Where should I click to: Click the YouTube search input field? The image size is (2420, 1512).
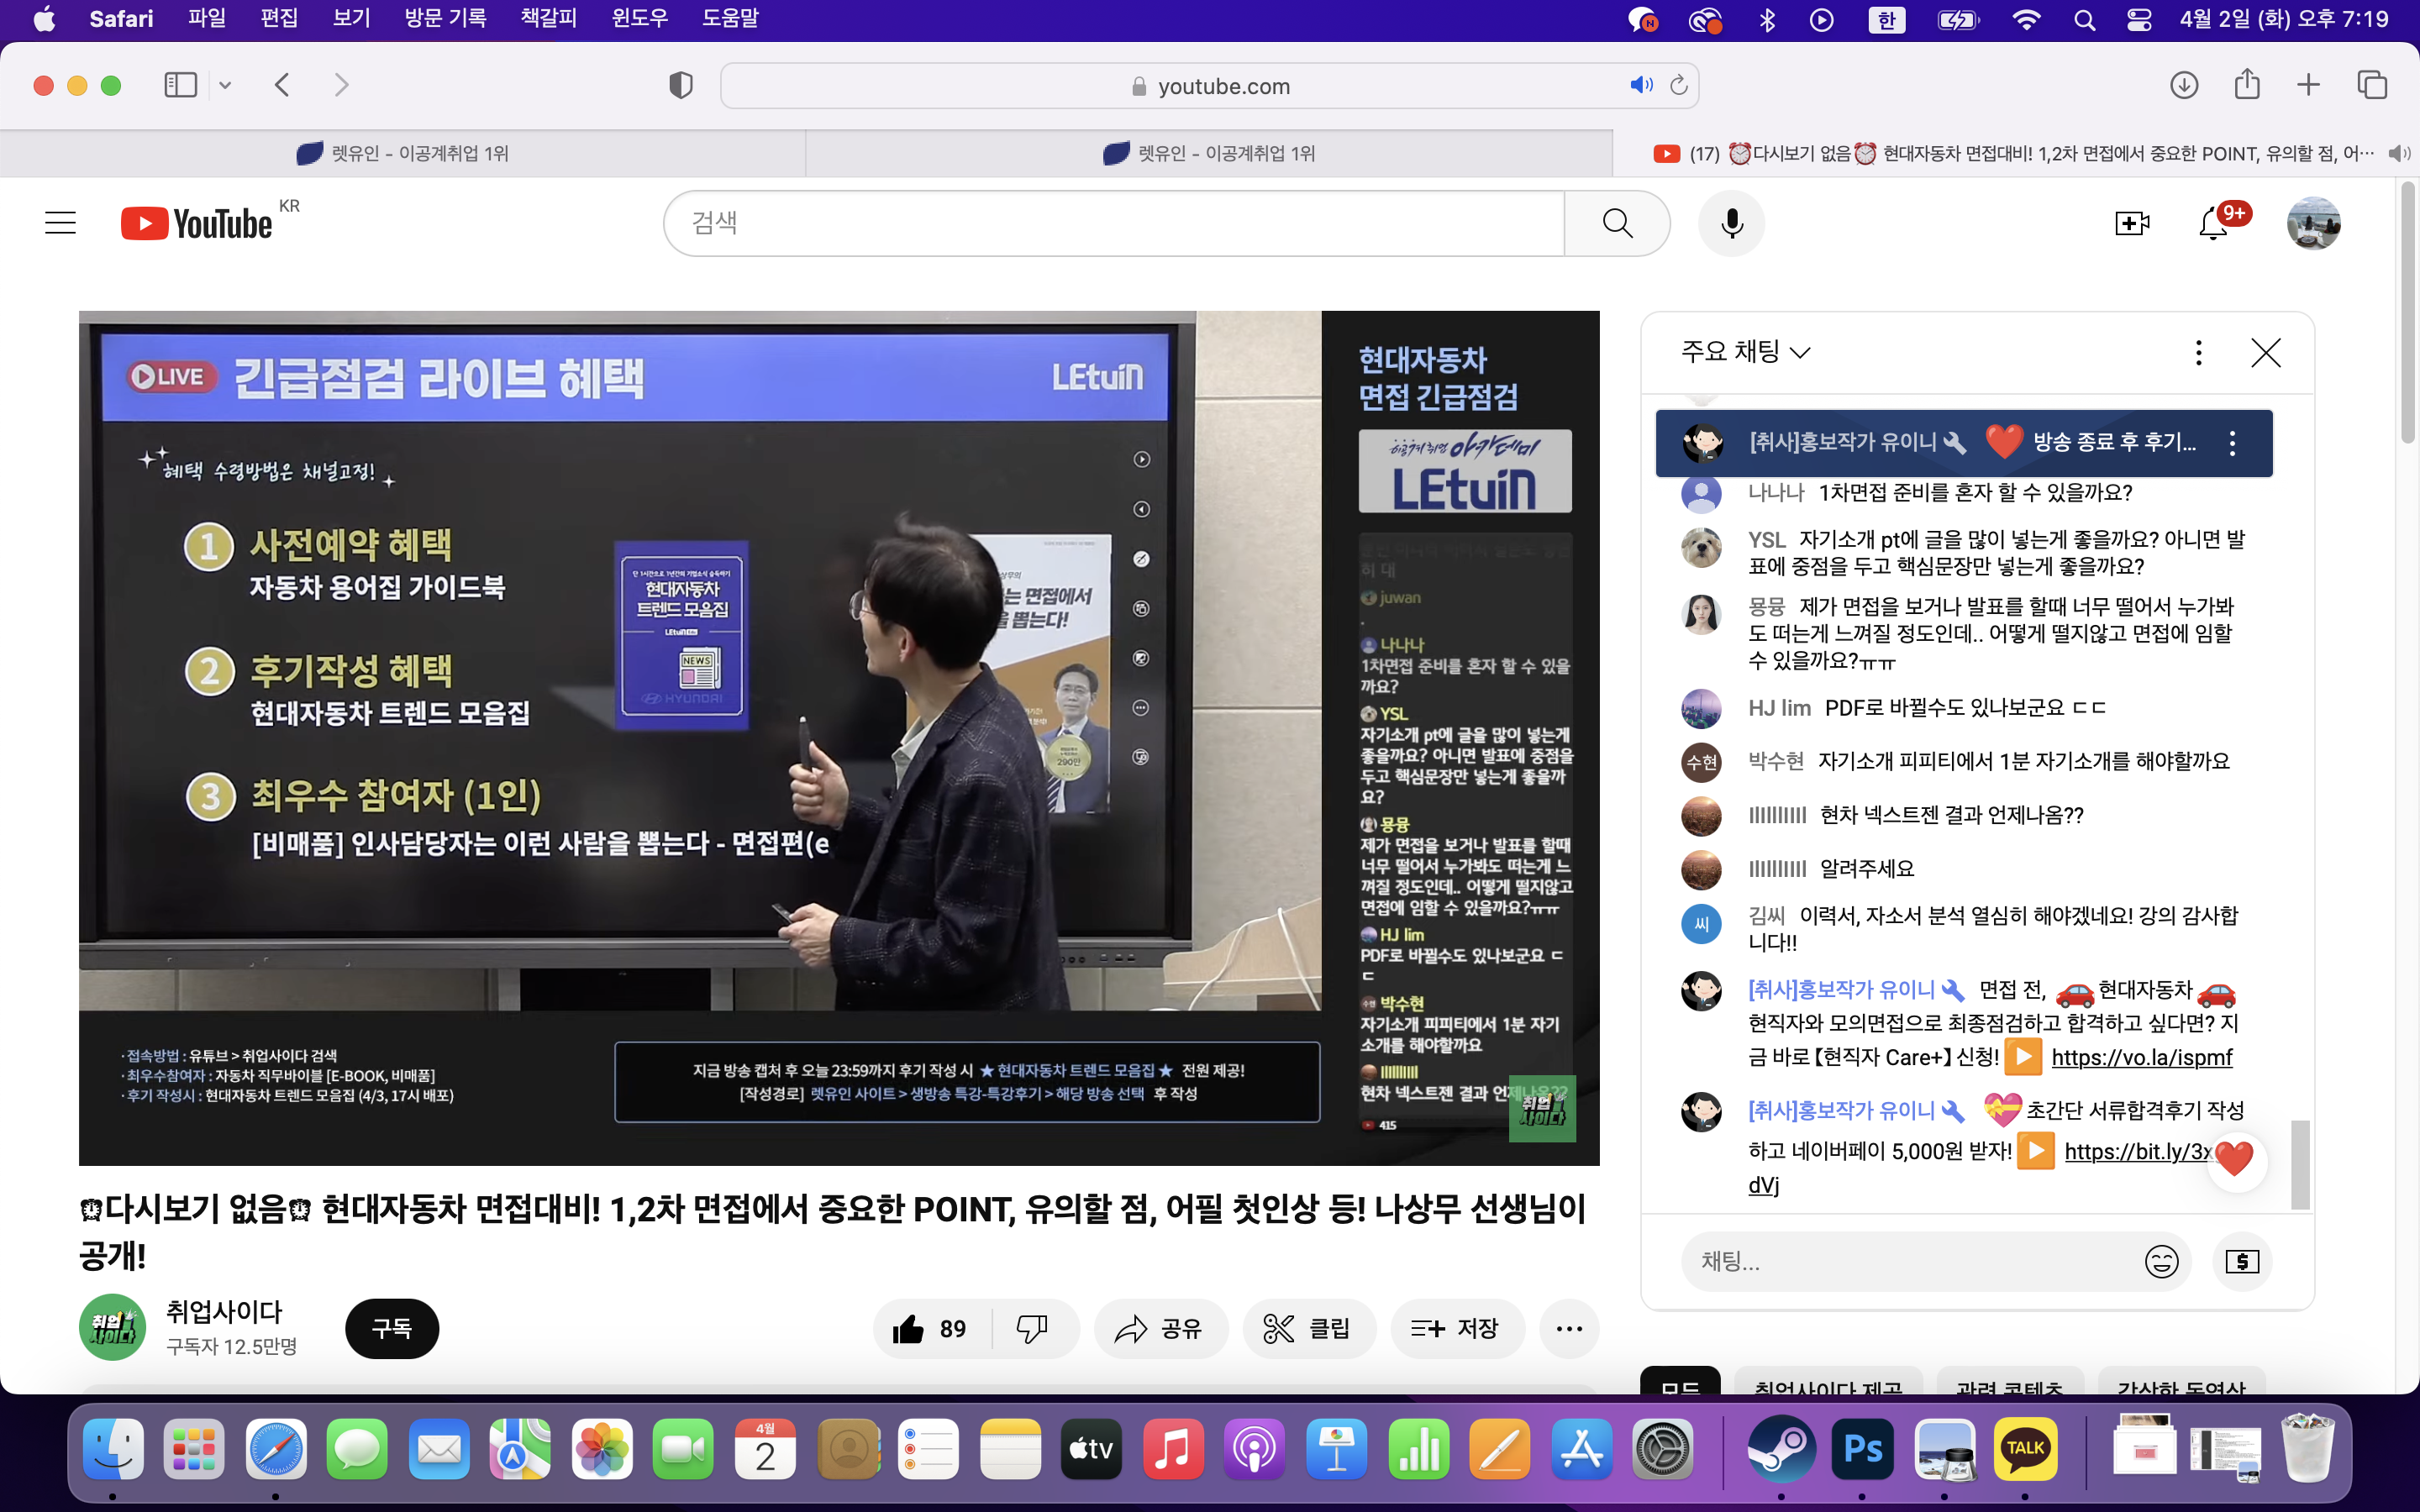click(1114, 223)
